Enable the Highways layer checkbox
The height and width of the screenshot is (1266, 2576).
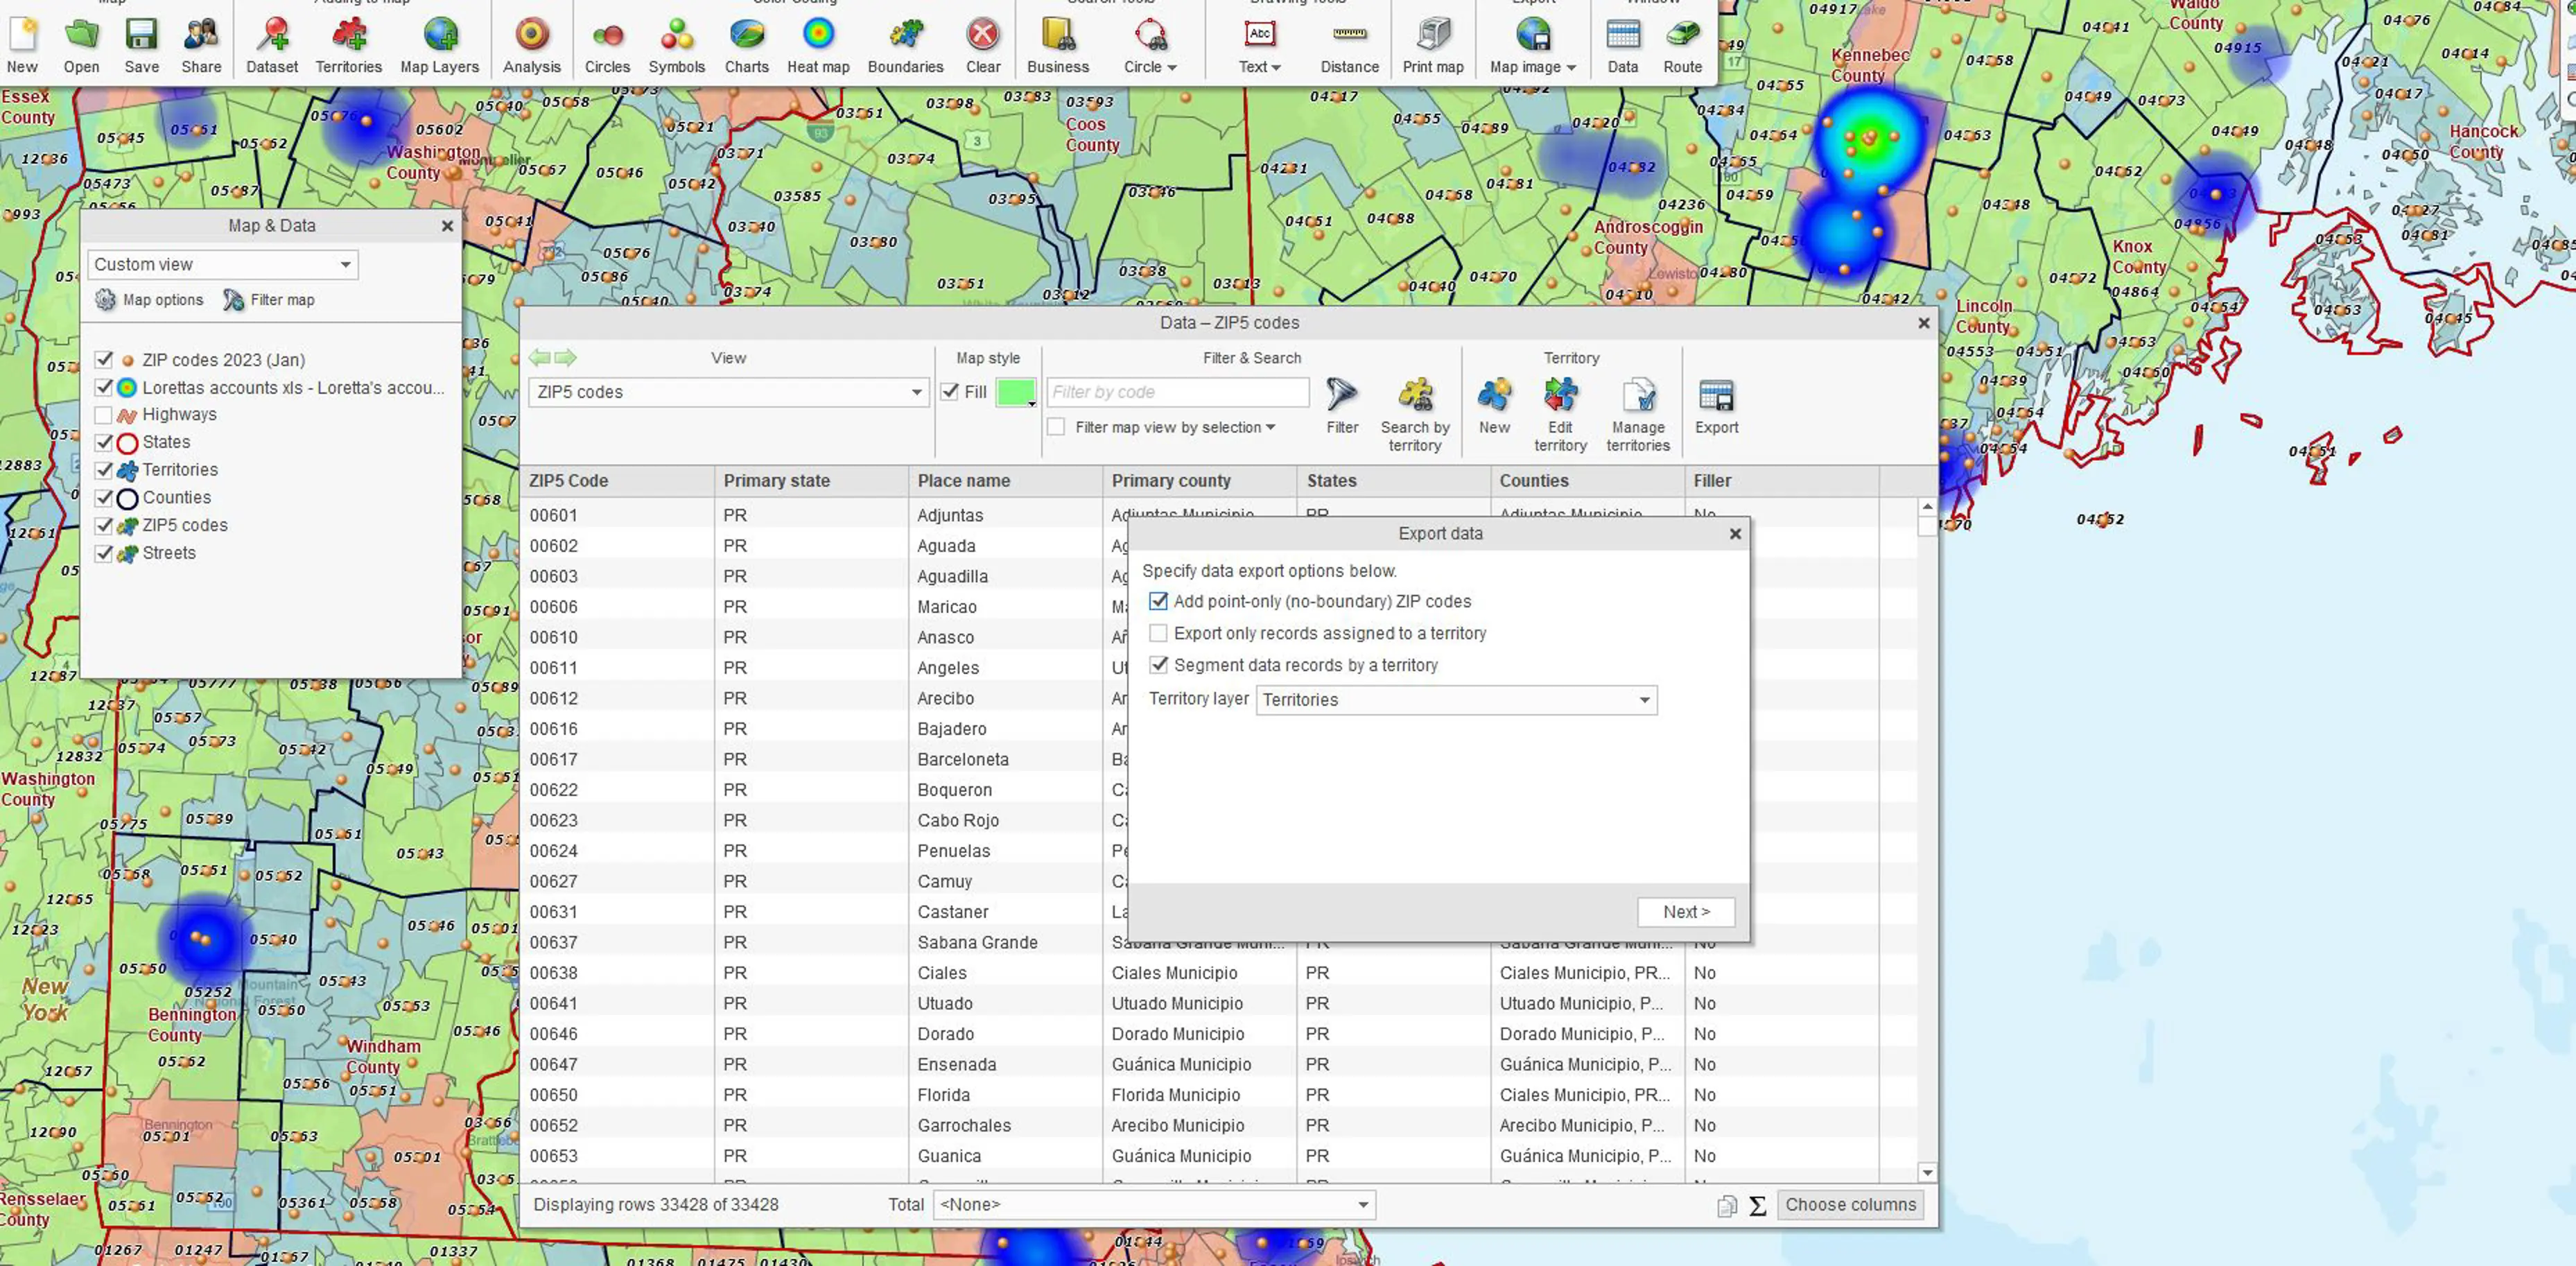coord(104,414)
